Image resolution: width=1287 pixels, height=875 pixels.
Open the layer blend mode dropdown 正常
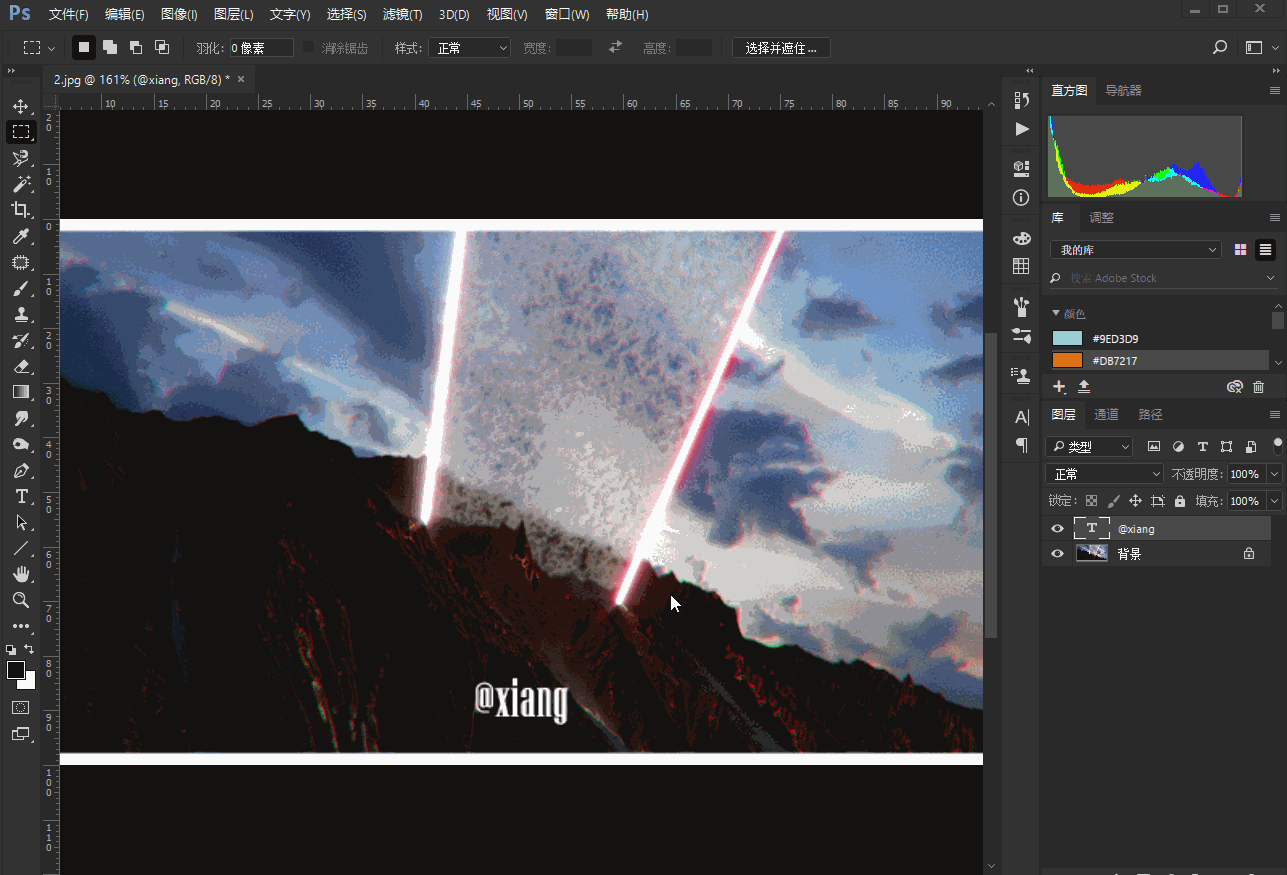click(1105, 474)
